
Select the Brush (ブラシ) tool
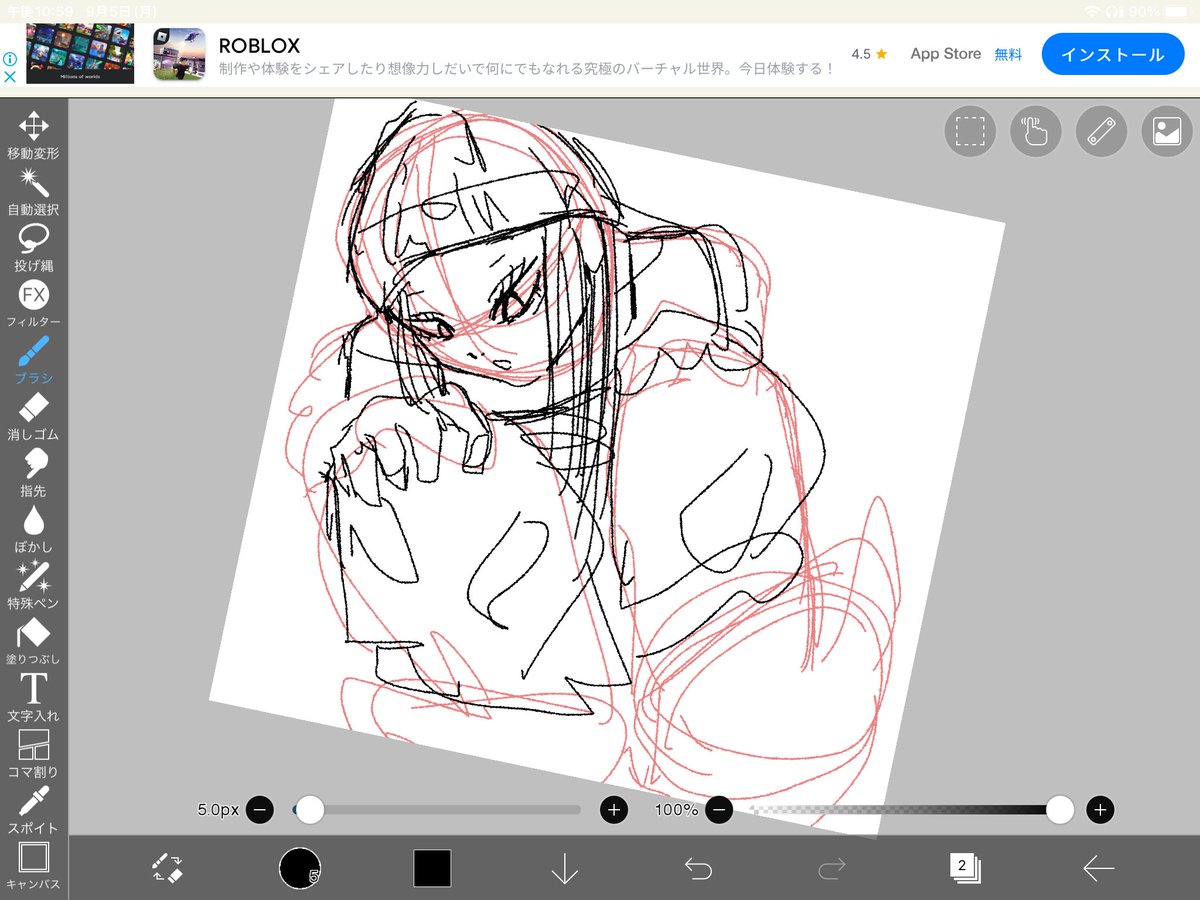(x=33, y=360)
